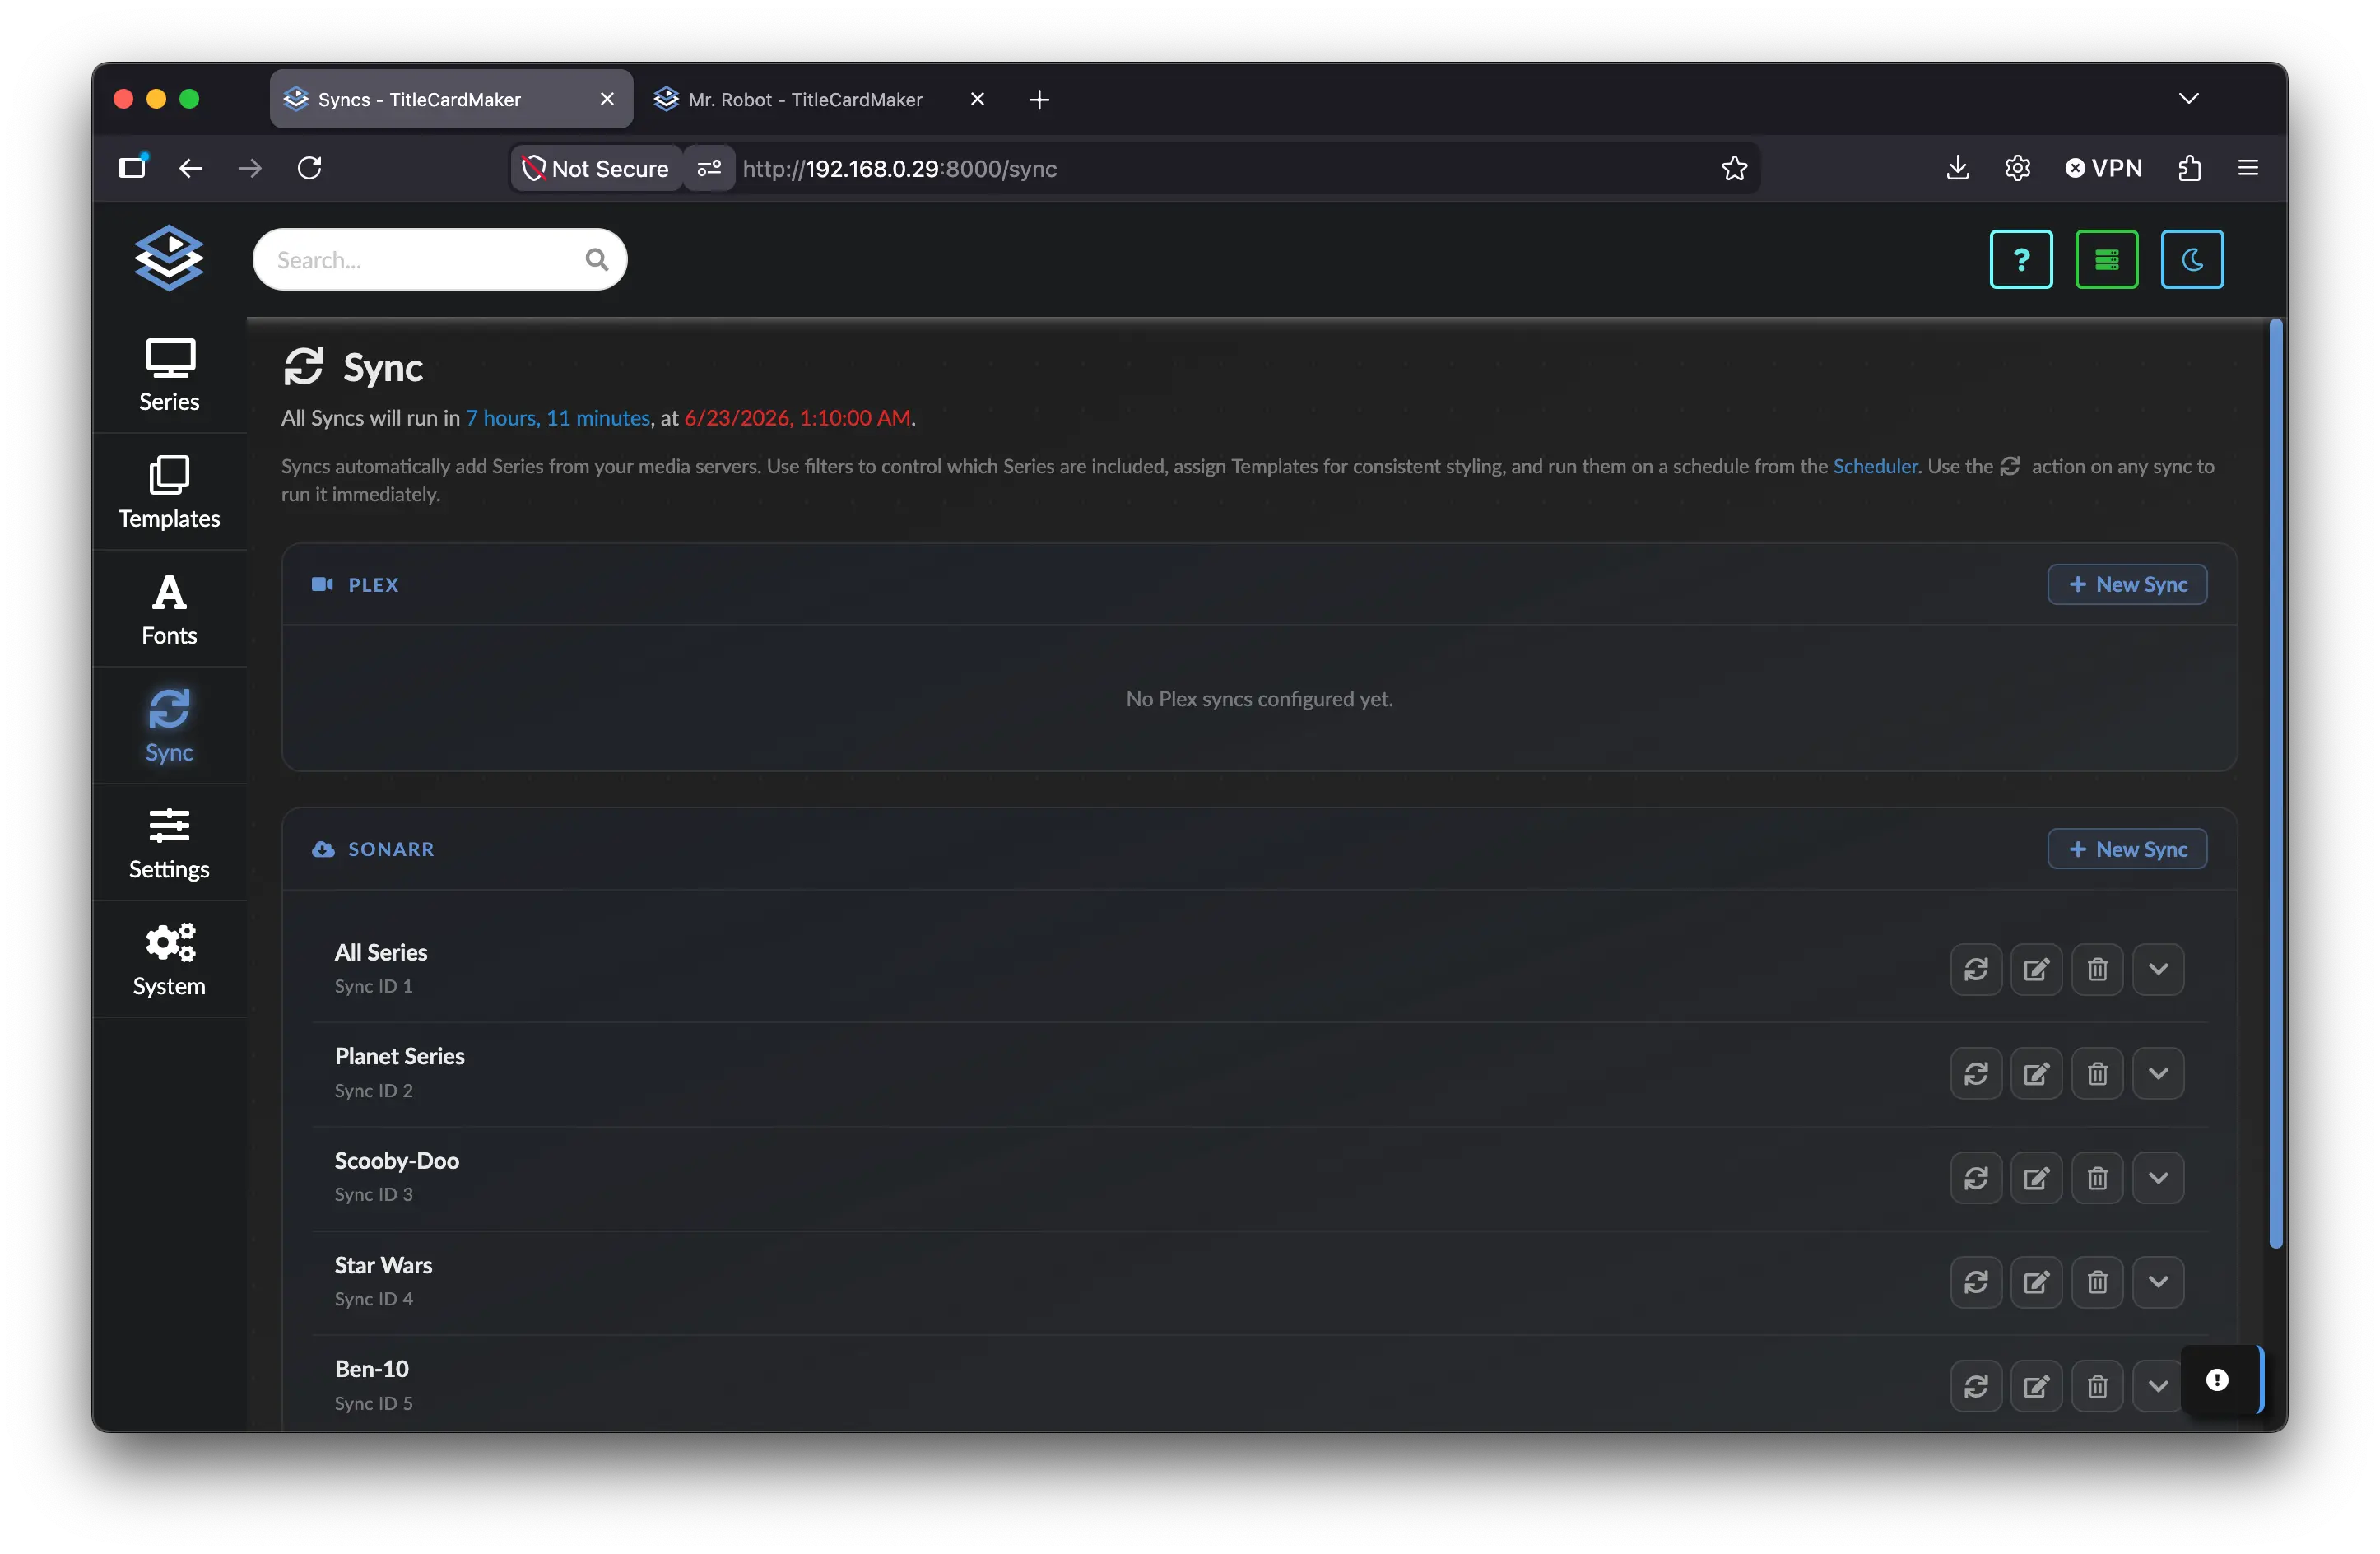
Task: Open the exclamation alert button
Action: pos(2217,1380)
